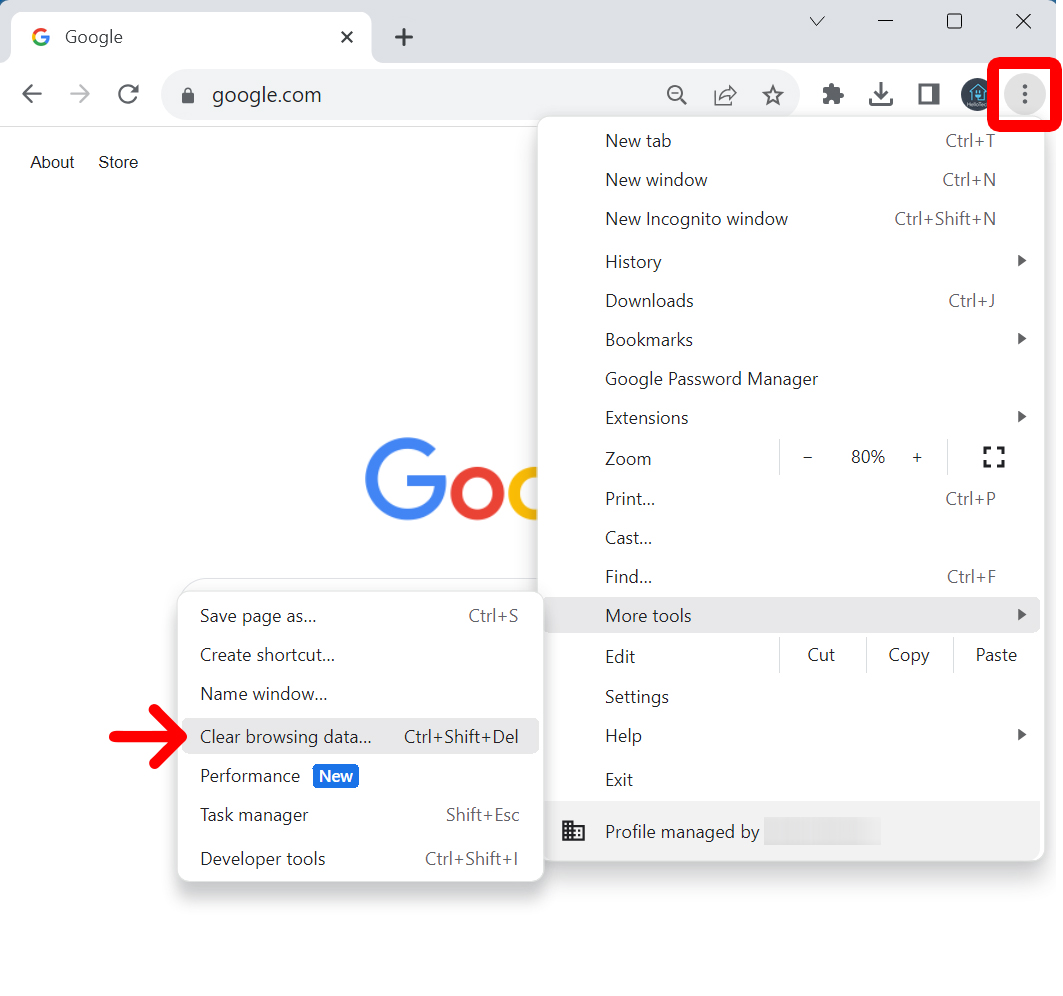The height and width of the screenshot is (996, 1063).
Task: Click the Extensions puzzle piece icon
Action: coord(833,93)
